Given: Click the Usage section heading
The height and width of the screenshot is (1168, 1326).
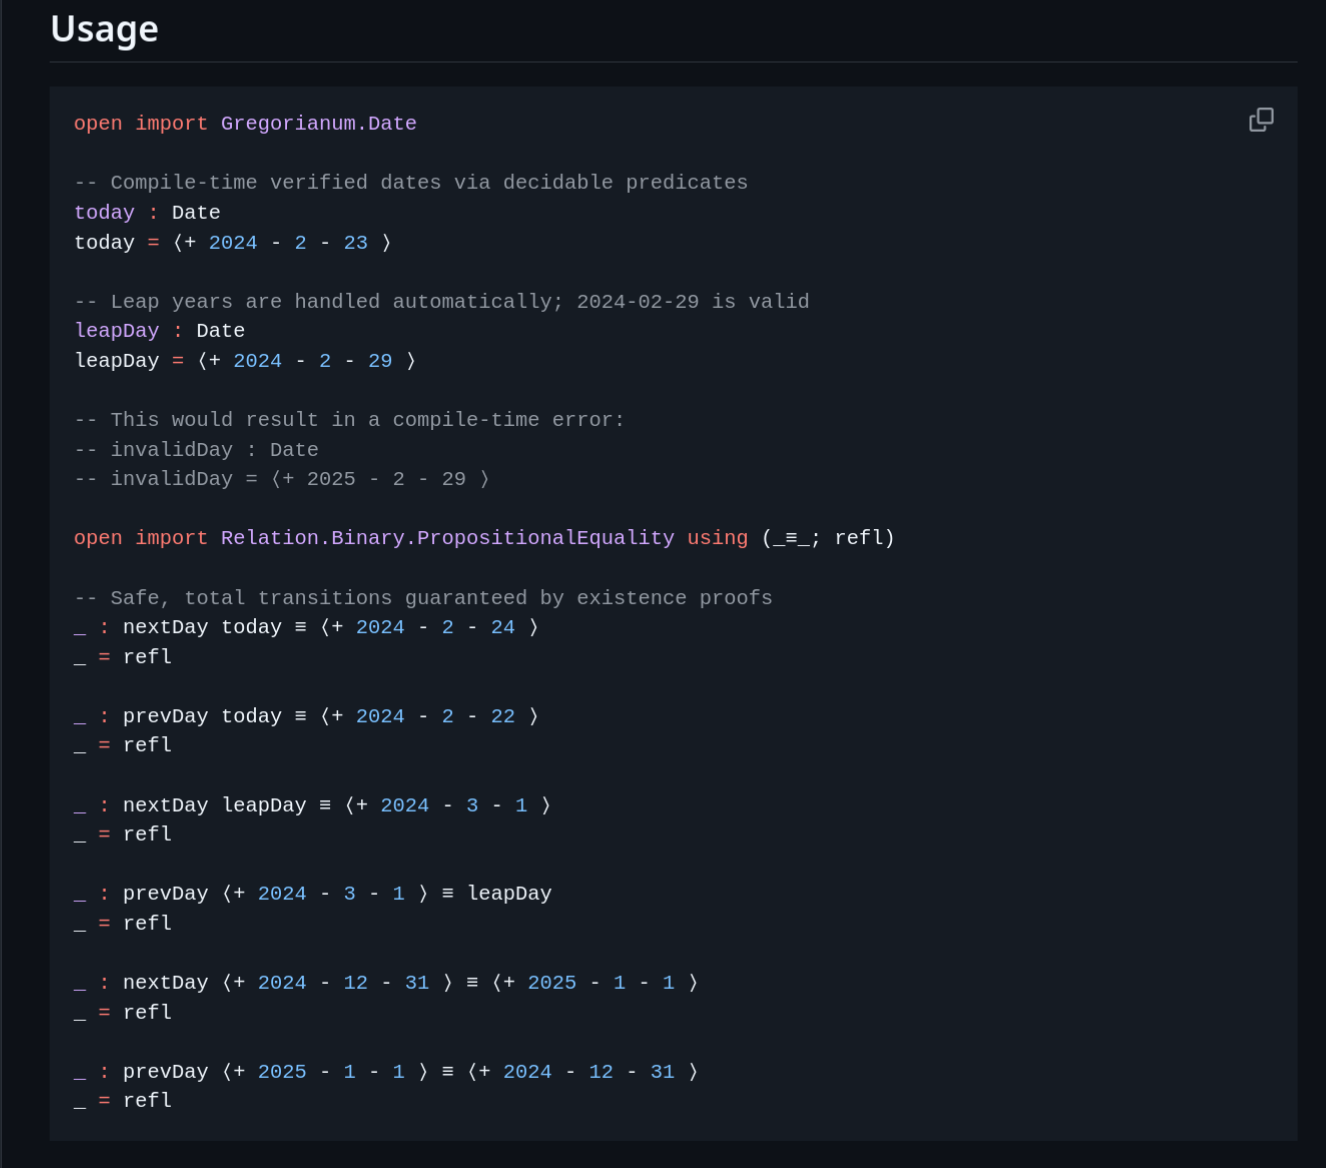Looking at the screenshot, I should (x=105, y=29).
